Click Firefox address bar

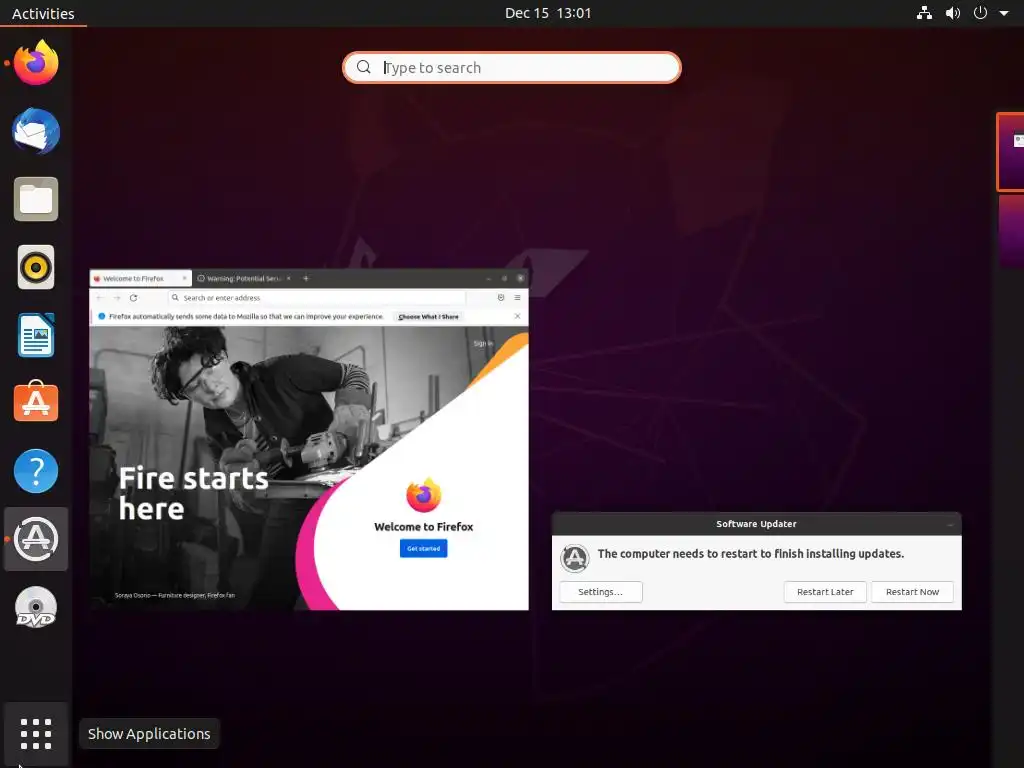[317, 298]
